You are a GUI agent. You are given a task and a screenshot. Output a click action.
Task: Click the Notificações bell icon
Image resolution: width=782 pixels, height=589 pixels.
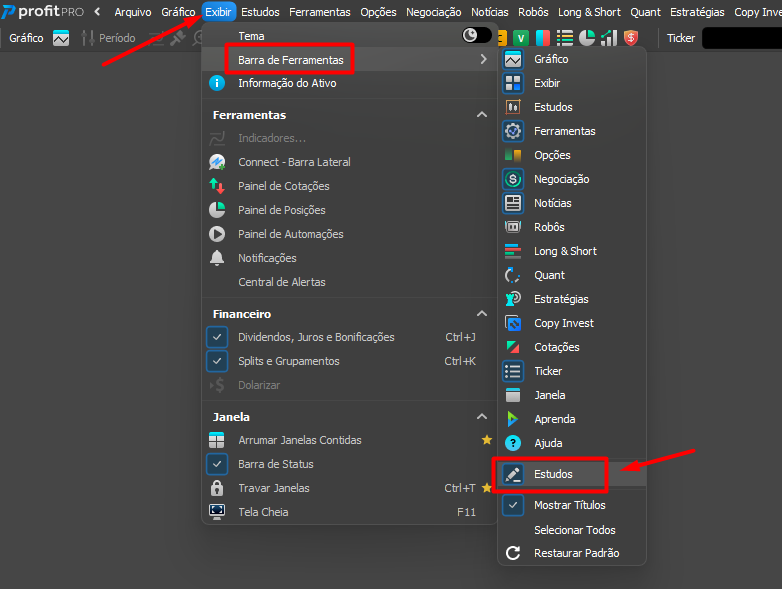click(217, 258)
